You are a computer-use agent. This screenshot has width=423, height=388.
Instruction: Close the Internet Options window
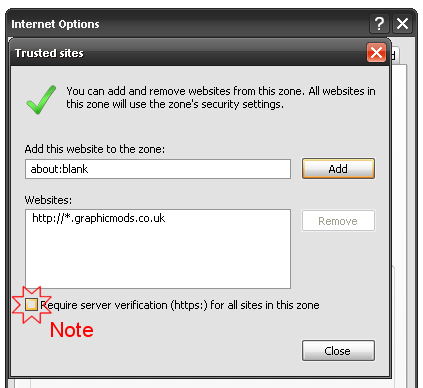click(x=402, y=24)
